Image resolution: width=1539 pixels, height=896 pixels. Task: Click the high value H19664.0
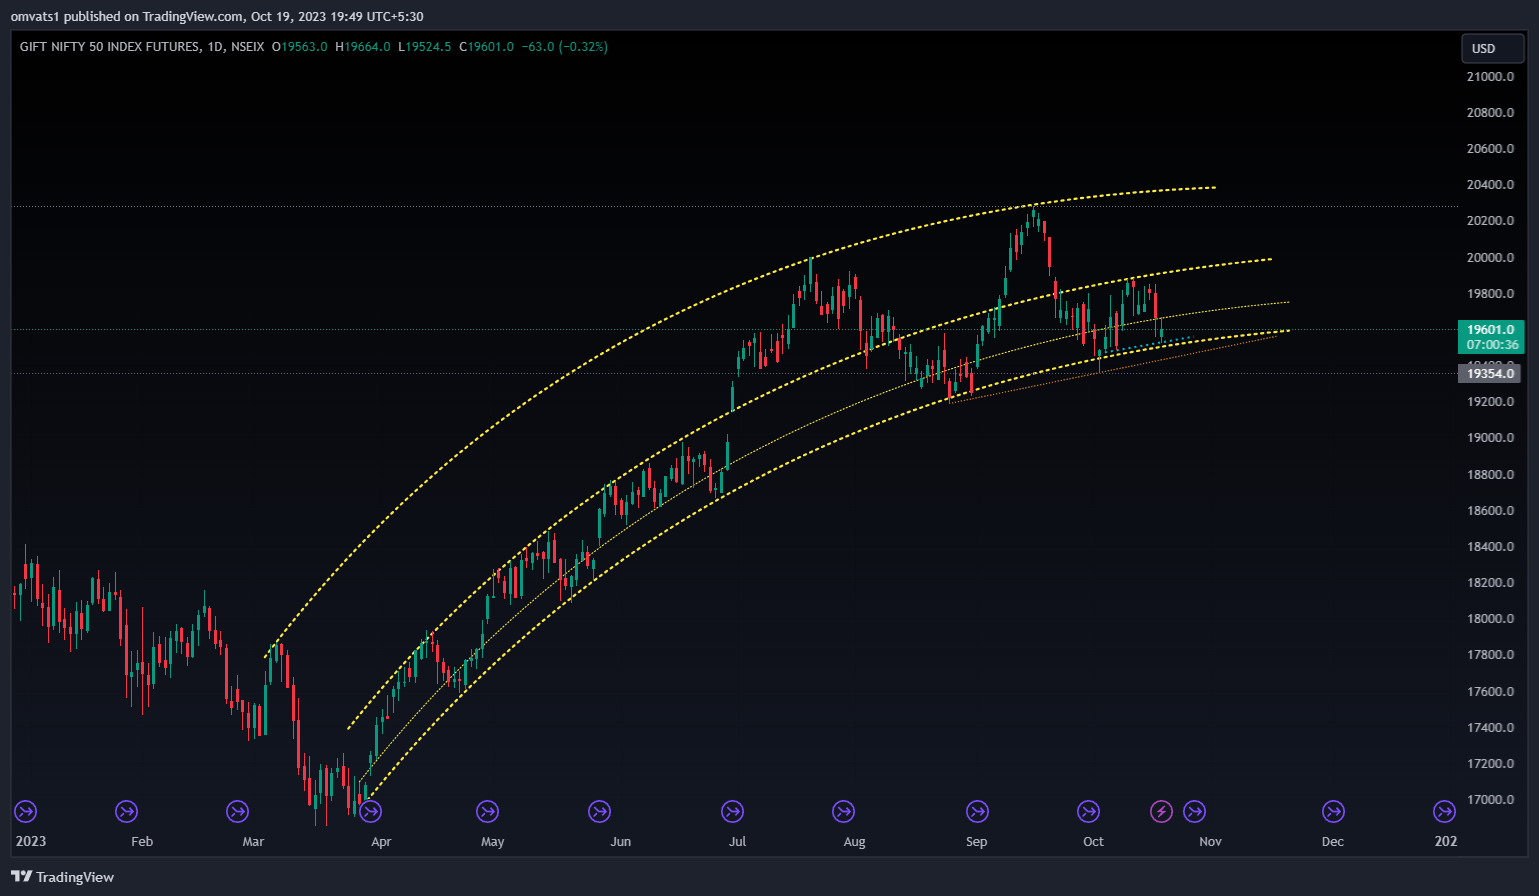coord(363,47)
